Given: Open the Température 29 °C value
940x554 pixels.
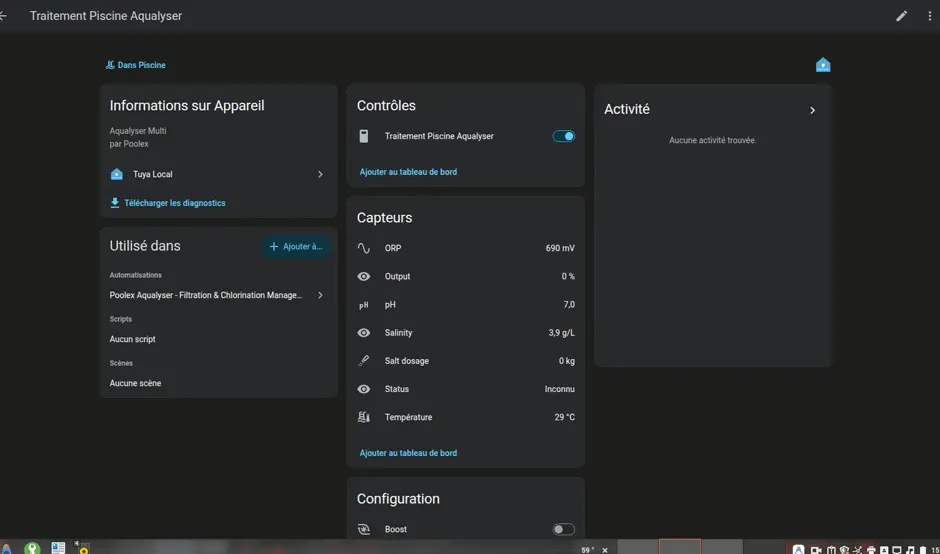Looking at the screenshot, I should tap(564, 417).
